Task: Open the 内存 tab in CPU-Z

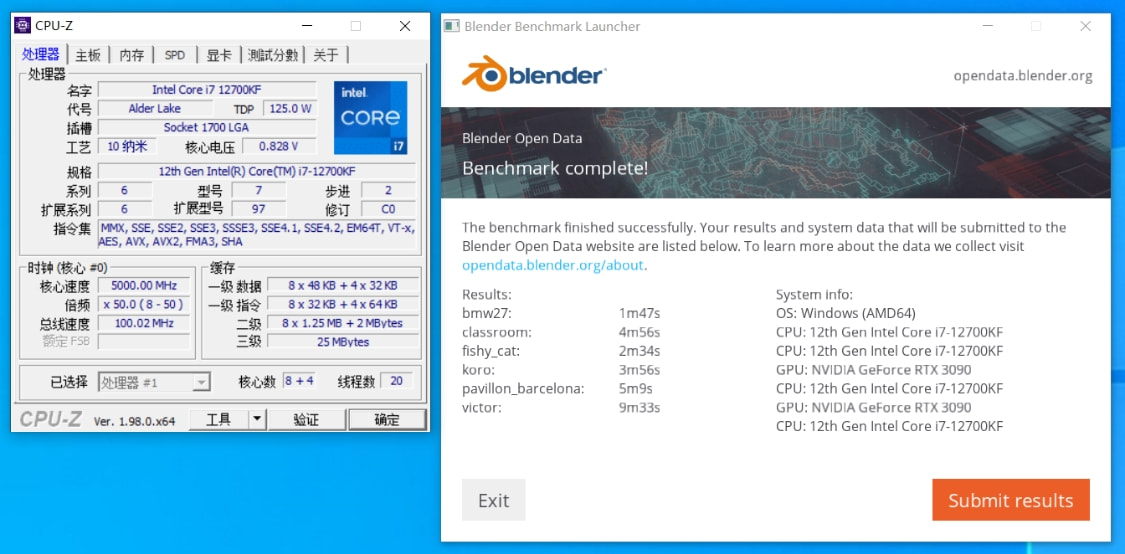Action: pos(131,55)
